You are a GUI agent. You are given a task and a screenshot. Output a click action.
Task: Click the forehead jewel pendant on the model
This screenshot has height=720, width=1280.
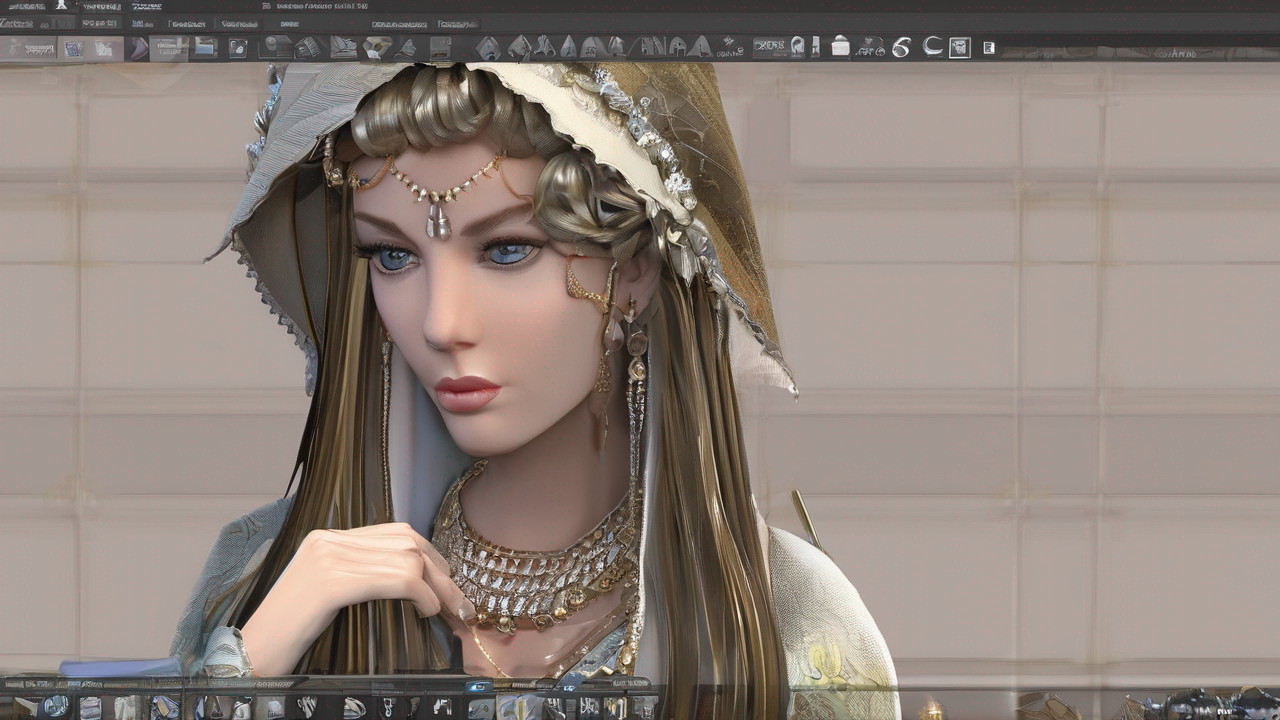438,220
